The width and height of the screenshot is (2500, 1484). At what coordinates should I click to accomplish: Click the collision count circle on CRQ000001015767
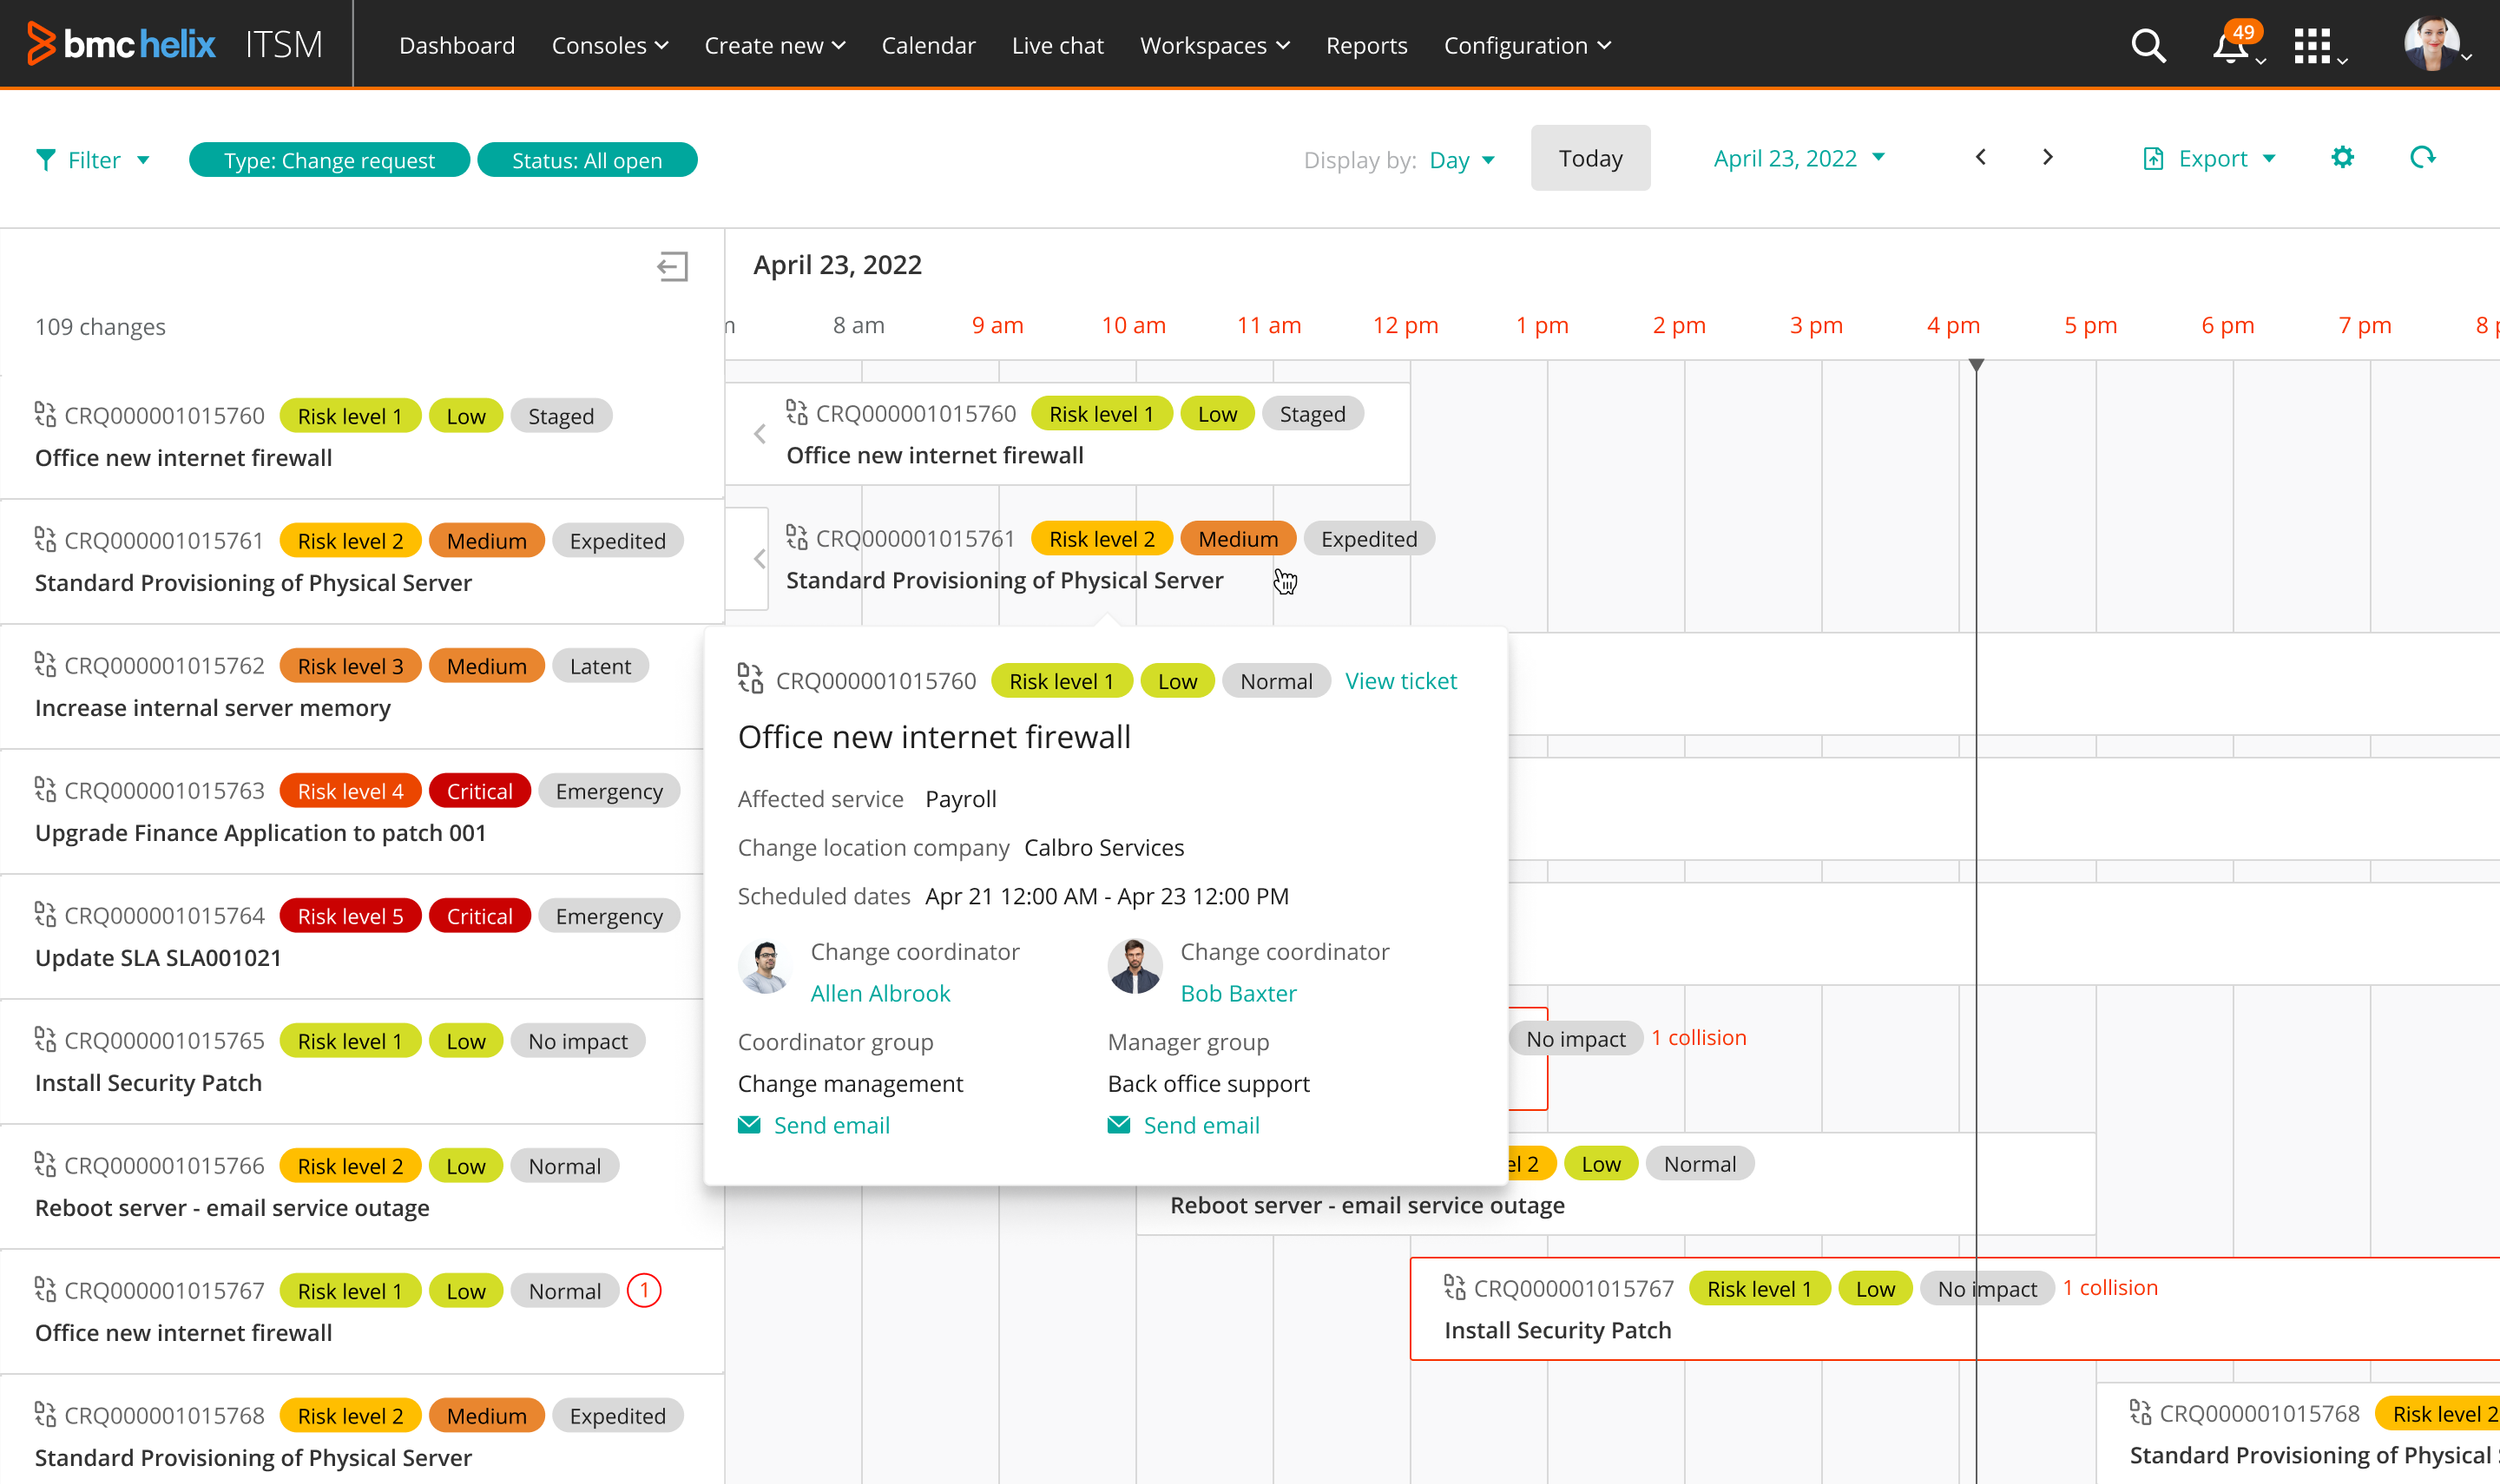644,1290
